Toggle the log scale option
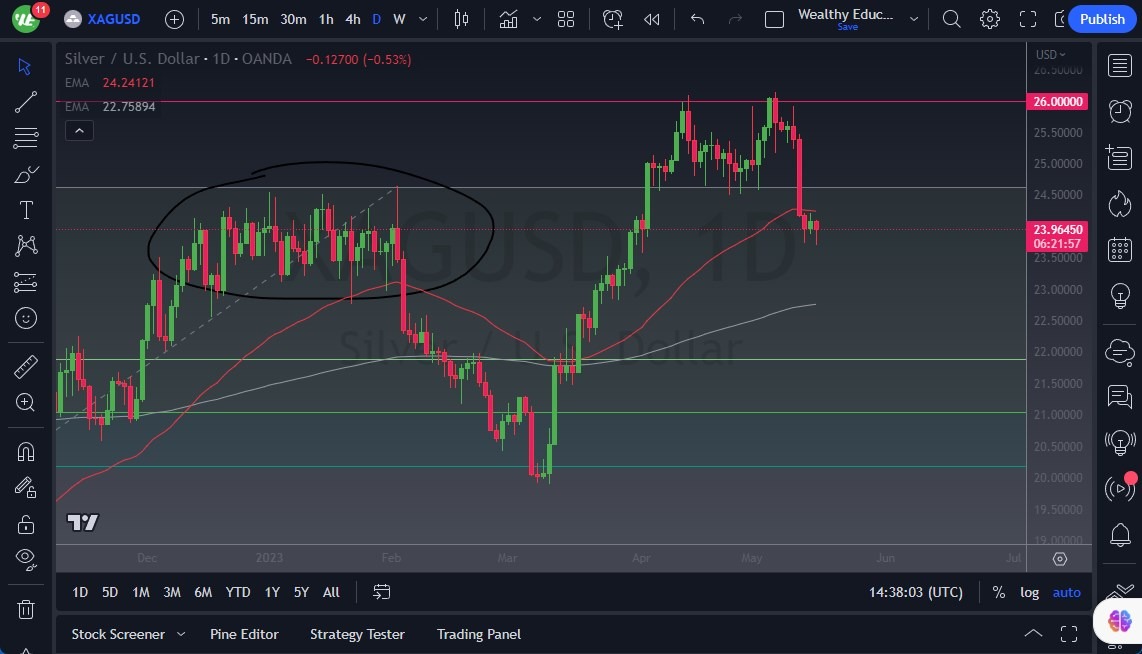Image resolution: width=1142 pixels, height=654 pixels. [1029, 592]
